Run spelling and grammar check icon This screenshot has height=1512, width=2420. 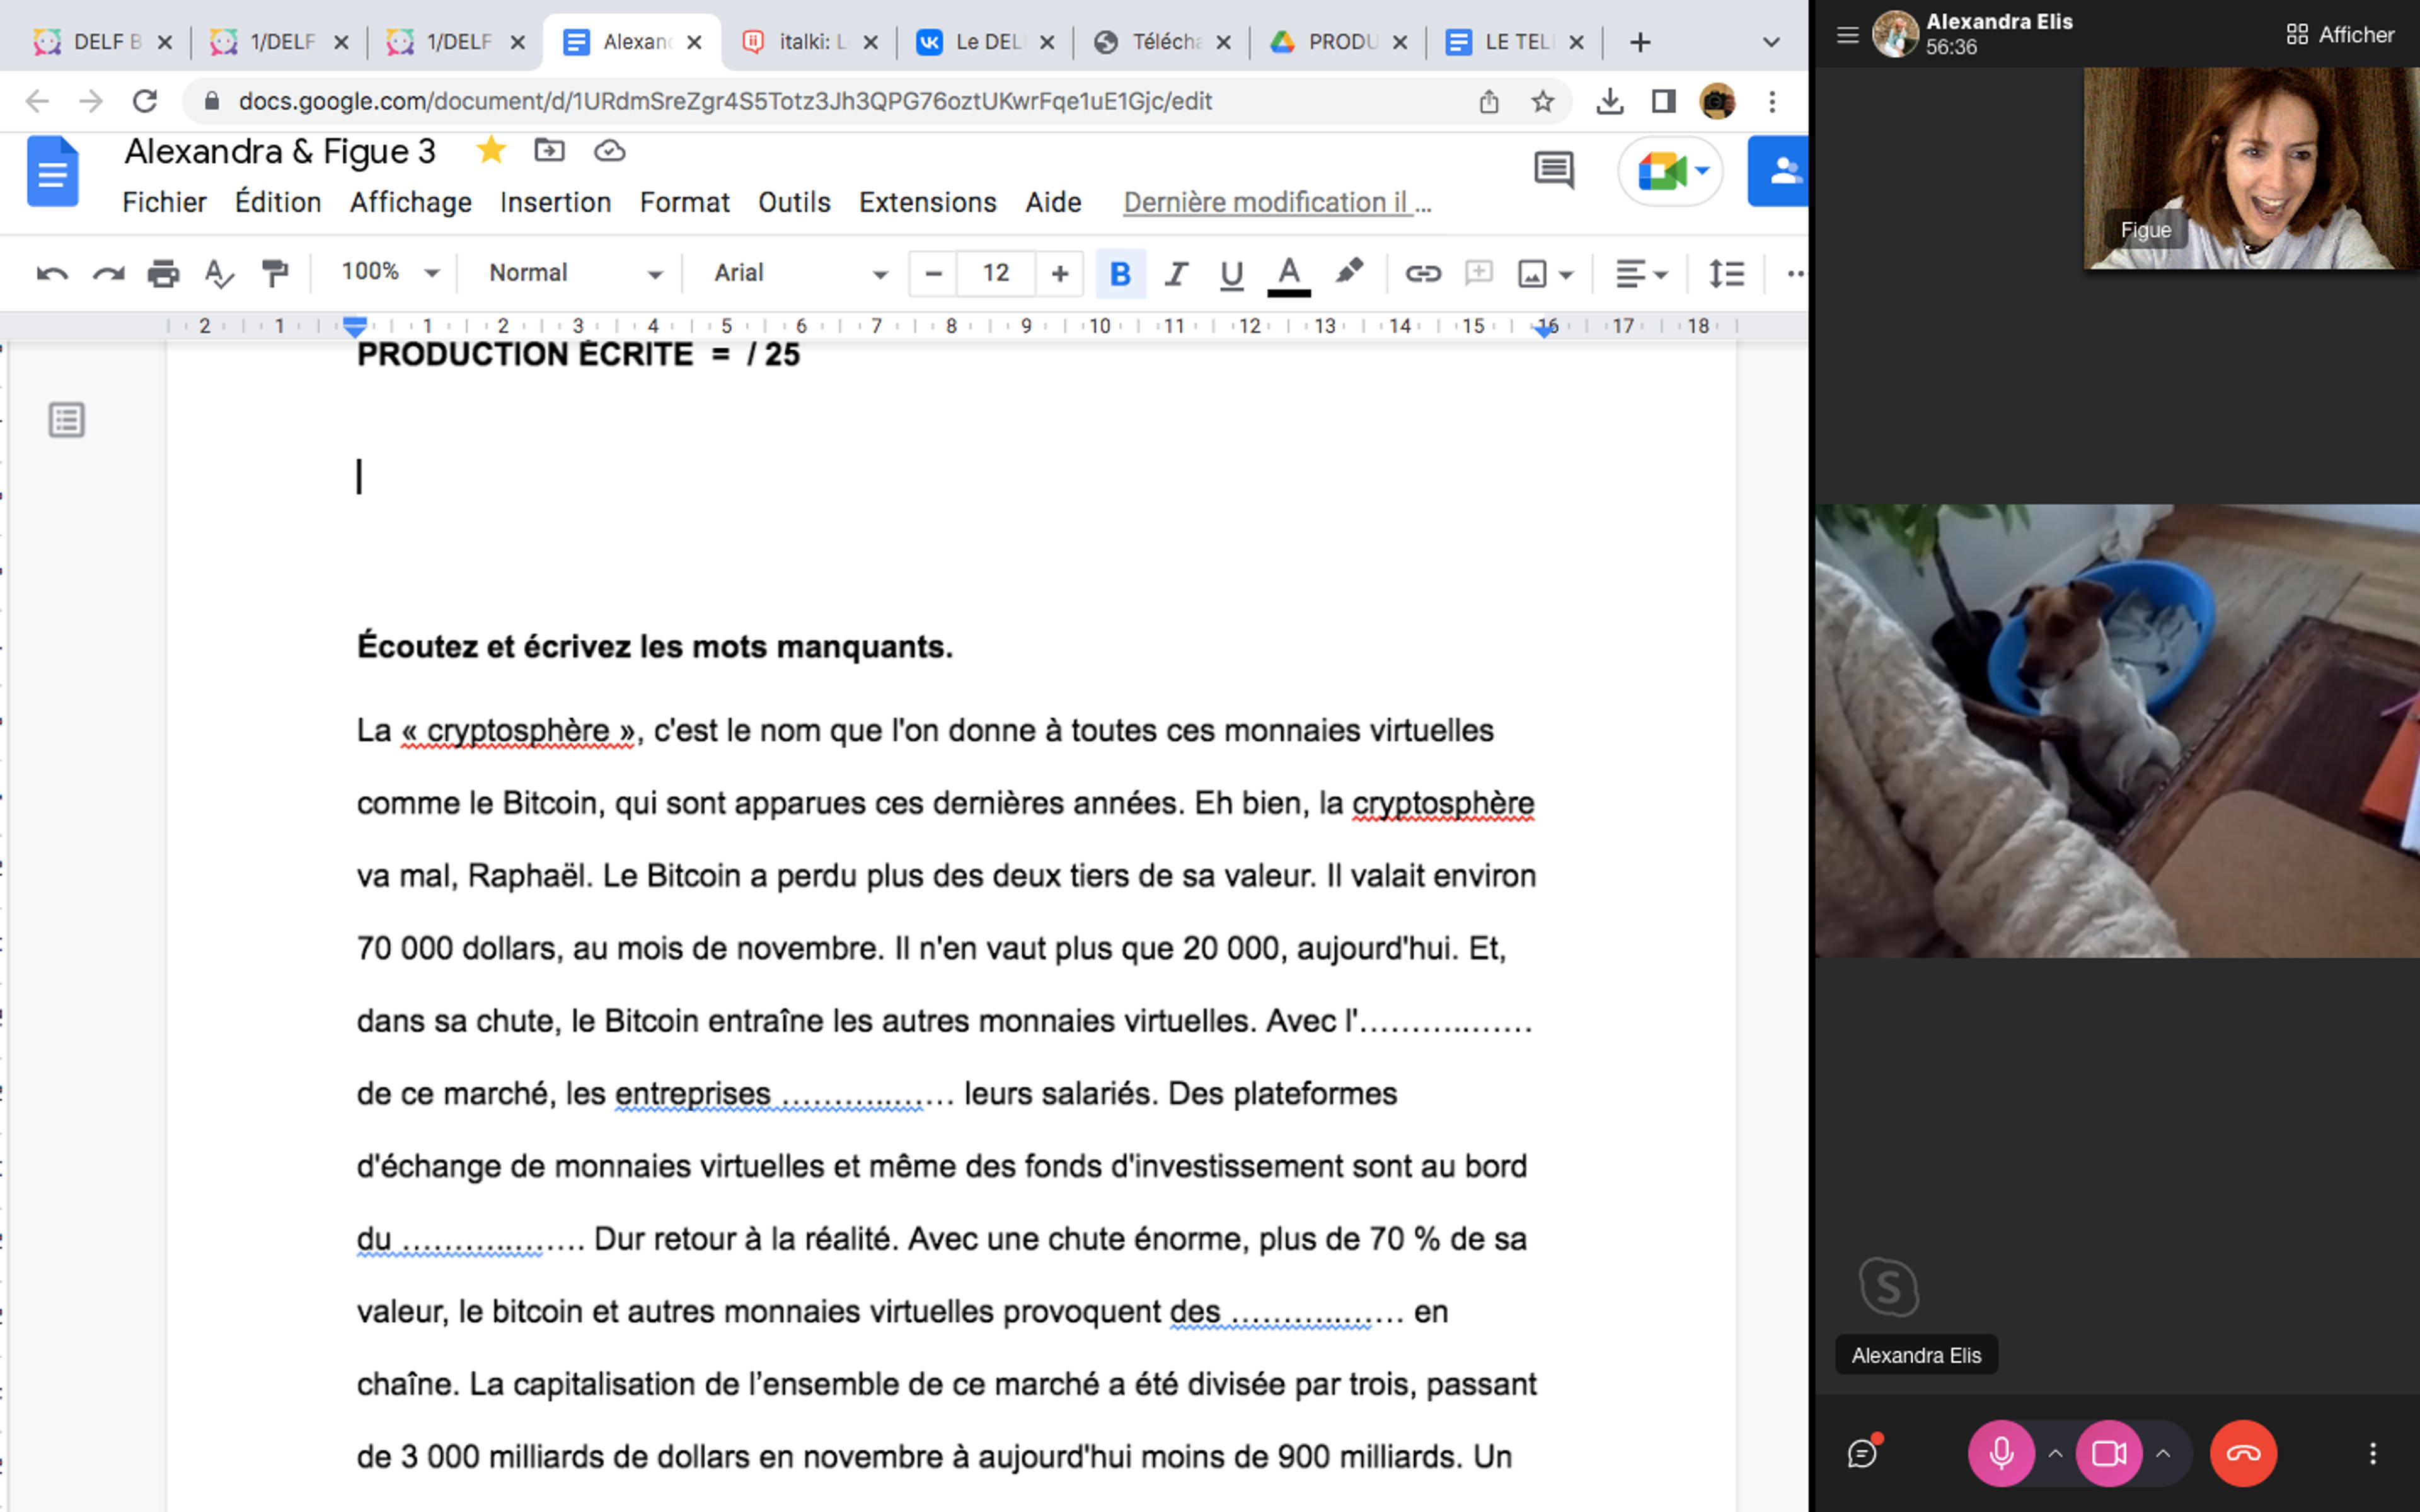point(219,273)
